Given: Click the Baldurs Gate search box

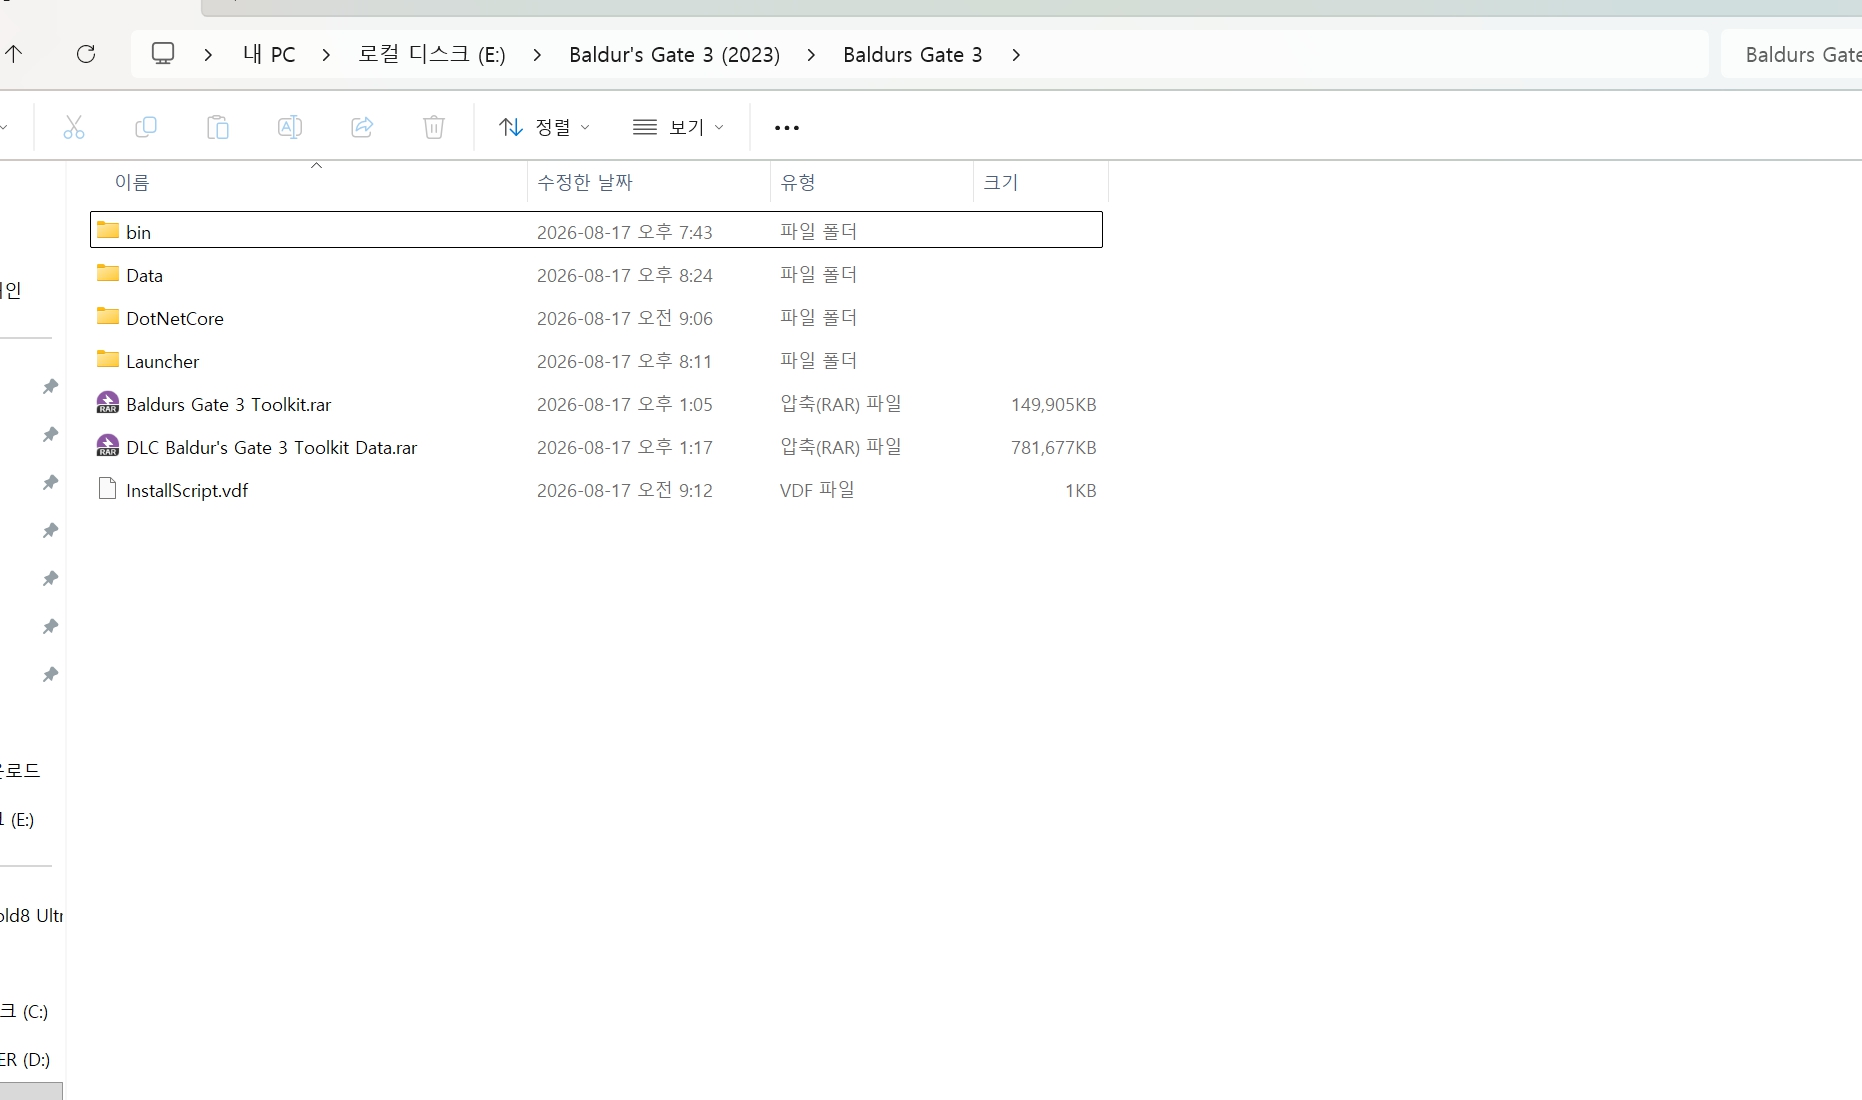Looking at the screenshot, I should pos(1792,55).
